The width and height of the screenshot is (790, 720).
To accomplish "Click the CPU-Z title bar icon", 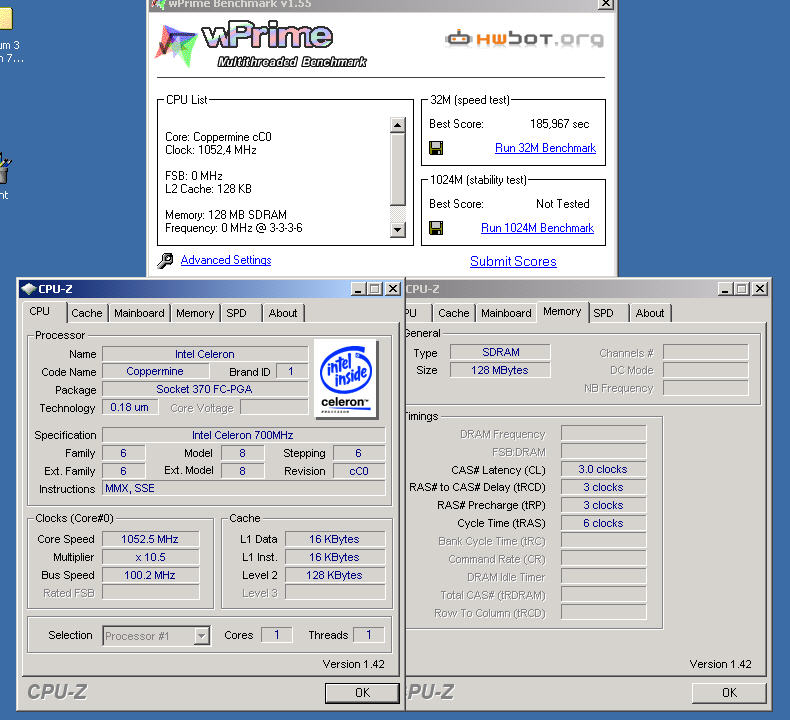I will pyautogui.click(x=29, y=289).
